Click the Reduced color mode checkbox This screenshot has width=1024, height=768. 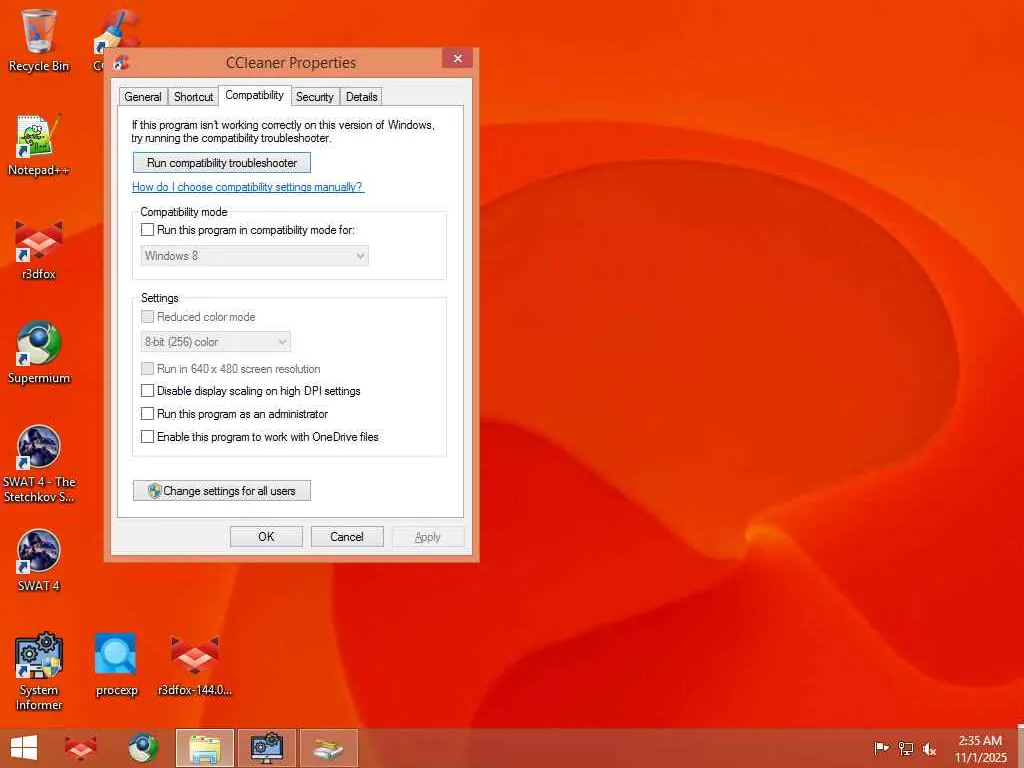click(x=148, y=317)
